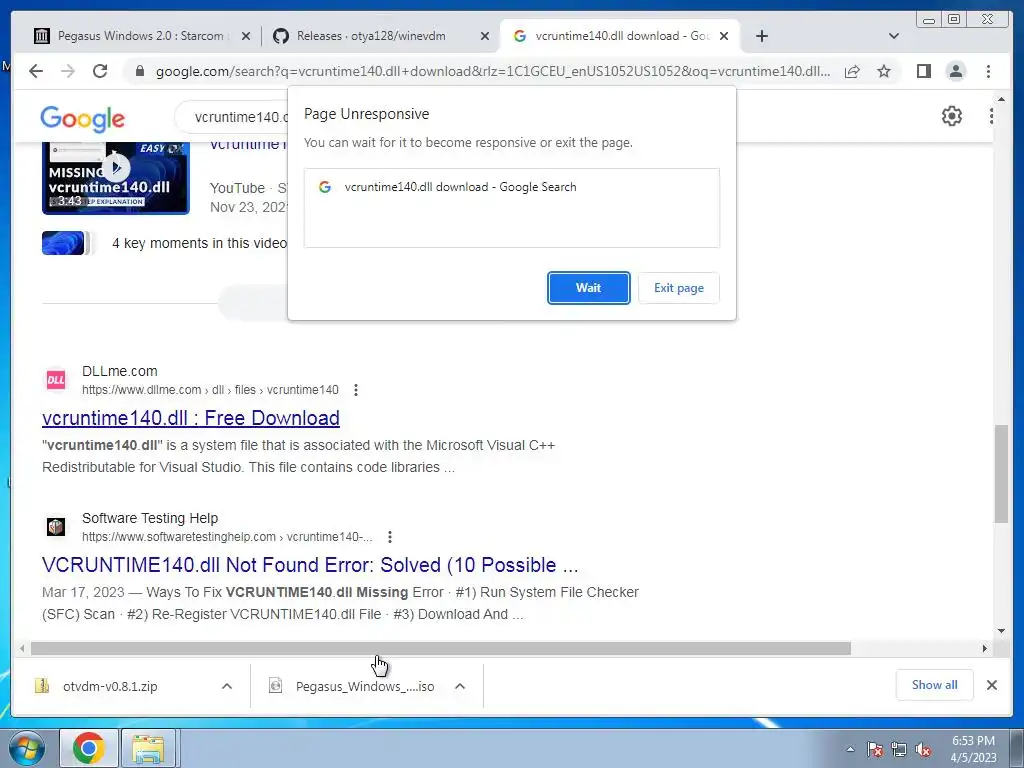Click the browser Forward arrow
Image resolution: width=1024 pixels, height=768 pixels.
click(68, 71)
